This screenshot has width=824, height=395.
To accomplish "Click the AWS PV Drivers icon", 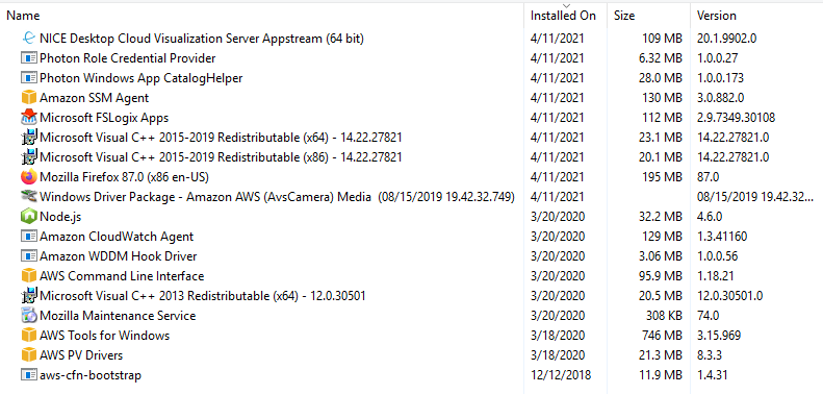I will 29,355.
